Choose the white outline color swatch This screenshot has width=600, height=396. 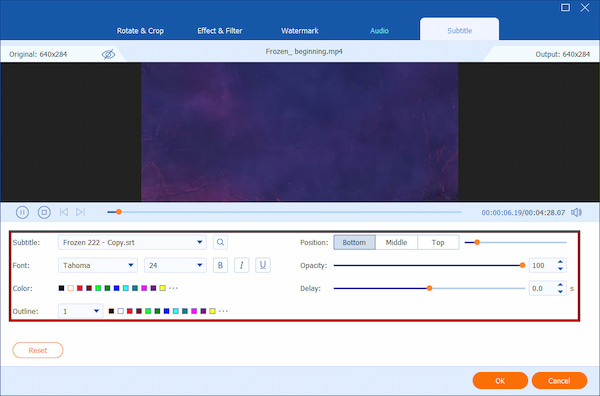(121, 311)
